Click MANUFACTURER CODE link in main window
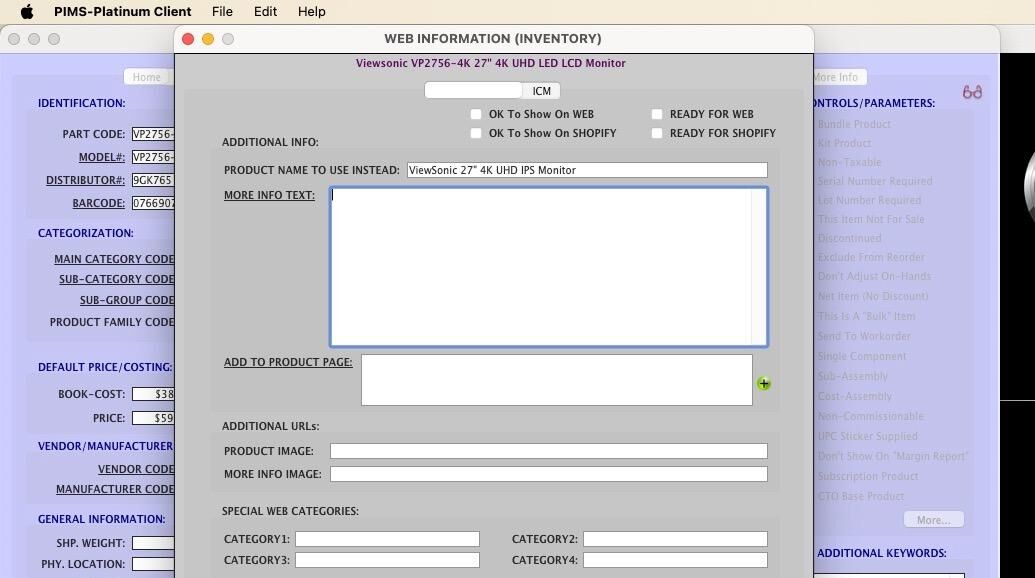This screenshot has width=1035, height=578. coord(115,489)
